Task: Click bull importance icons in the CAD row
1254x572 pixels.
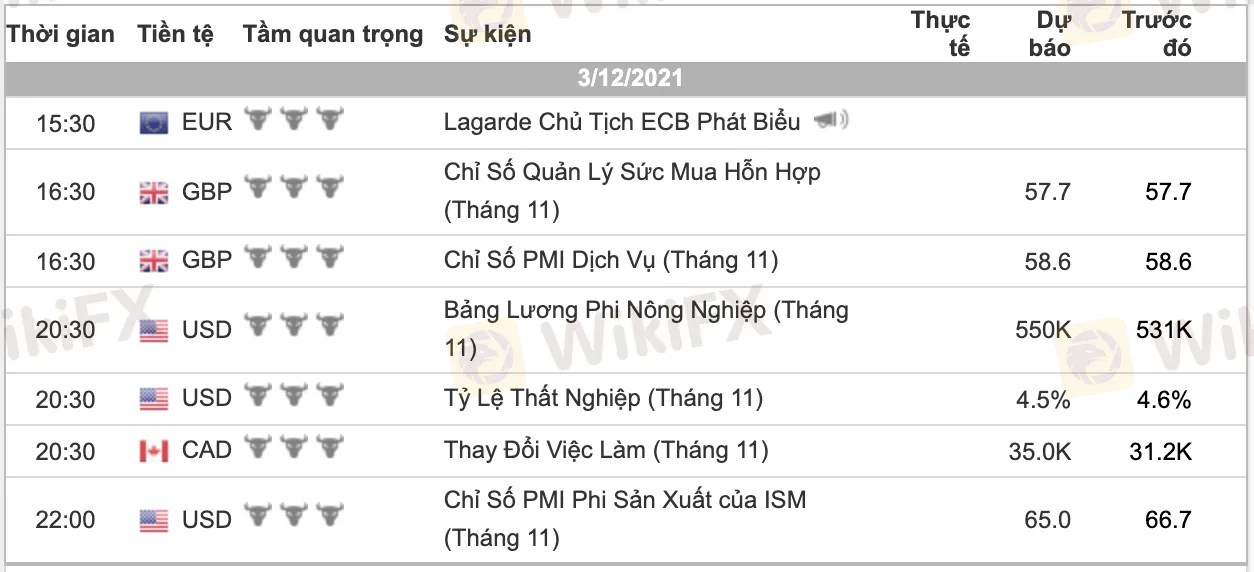Action: 294,449
